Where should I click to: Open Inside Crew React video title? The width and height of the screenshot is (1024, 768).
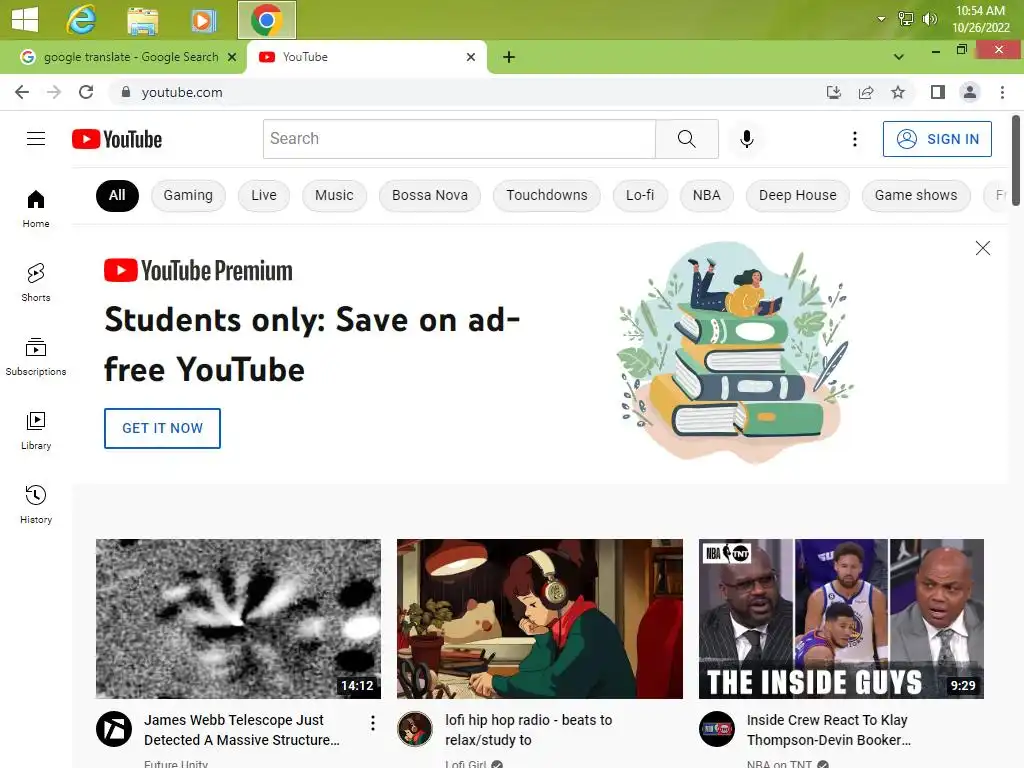click(829, 729)
